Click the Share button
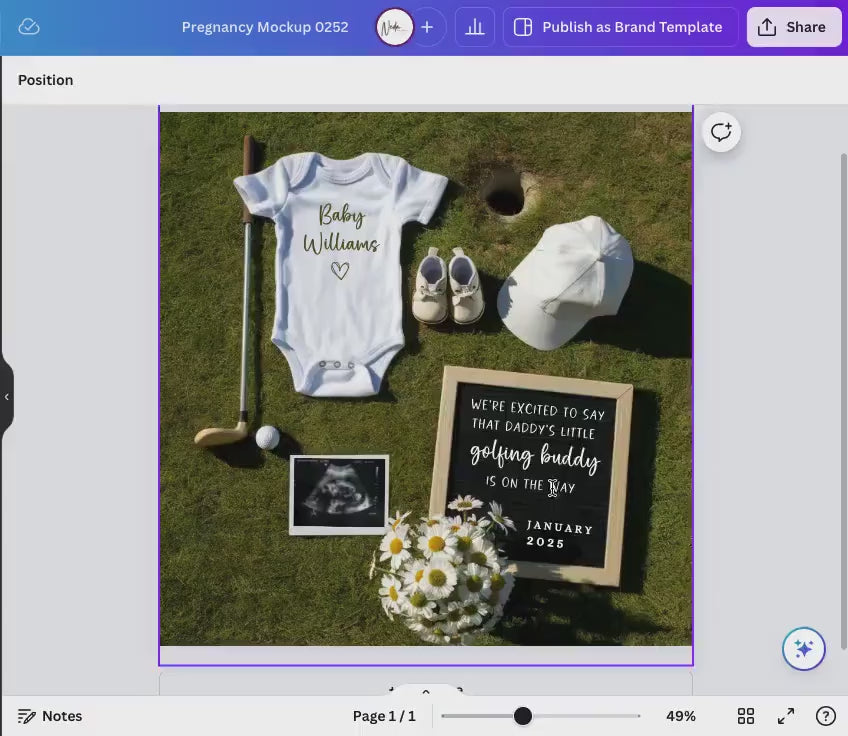Screen dimensions: 848x736 click(793, 27)
